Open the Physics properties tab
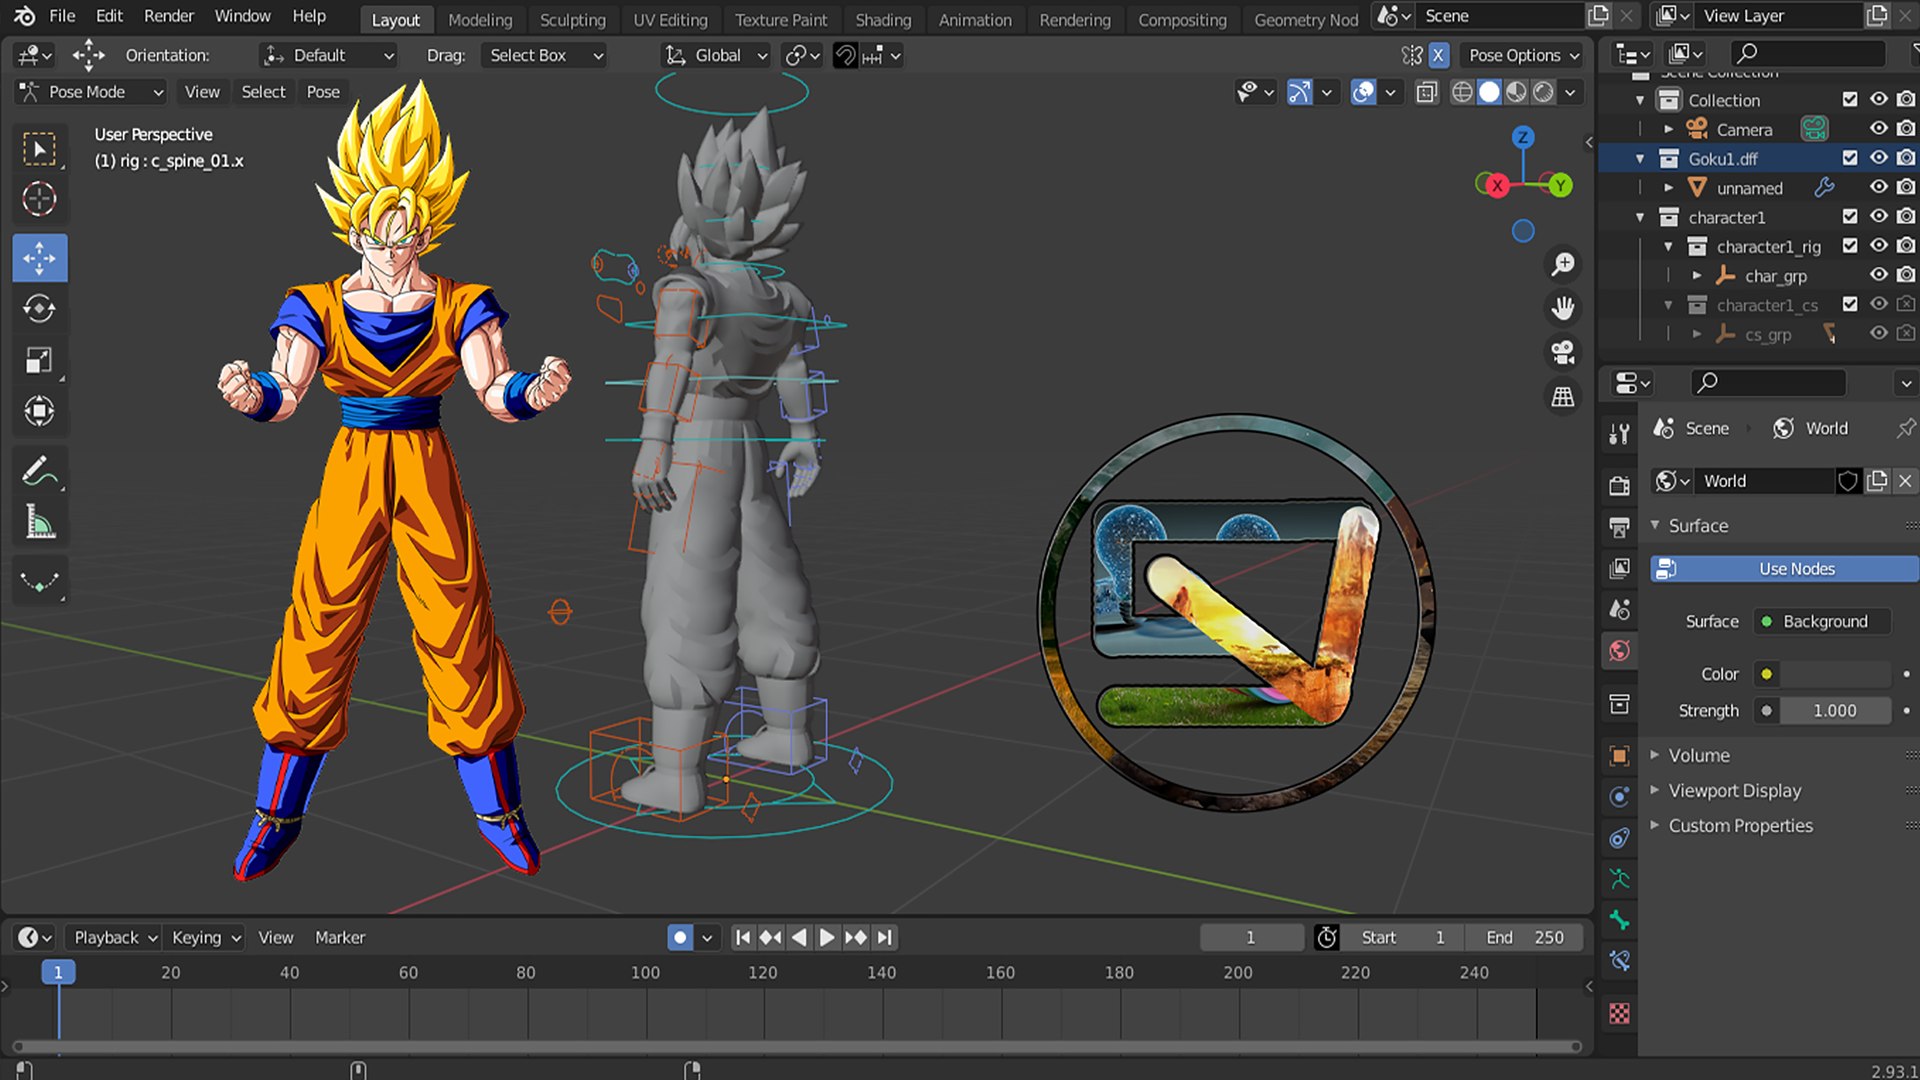The image size is (1920, 1080). pos(1619,797)
